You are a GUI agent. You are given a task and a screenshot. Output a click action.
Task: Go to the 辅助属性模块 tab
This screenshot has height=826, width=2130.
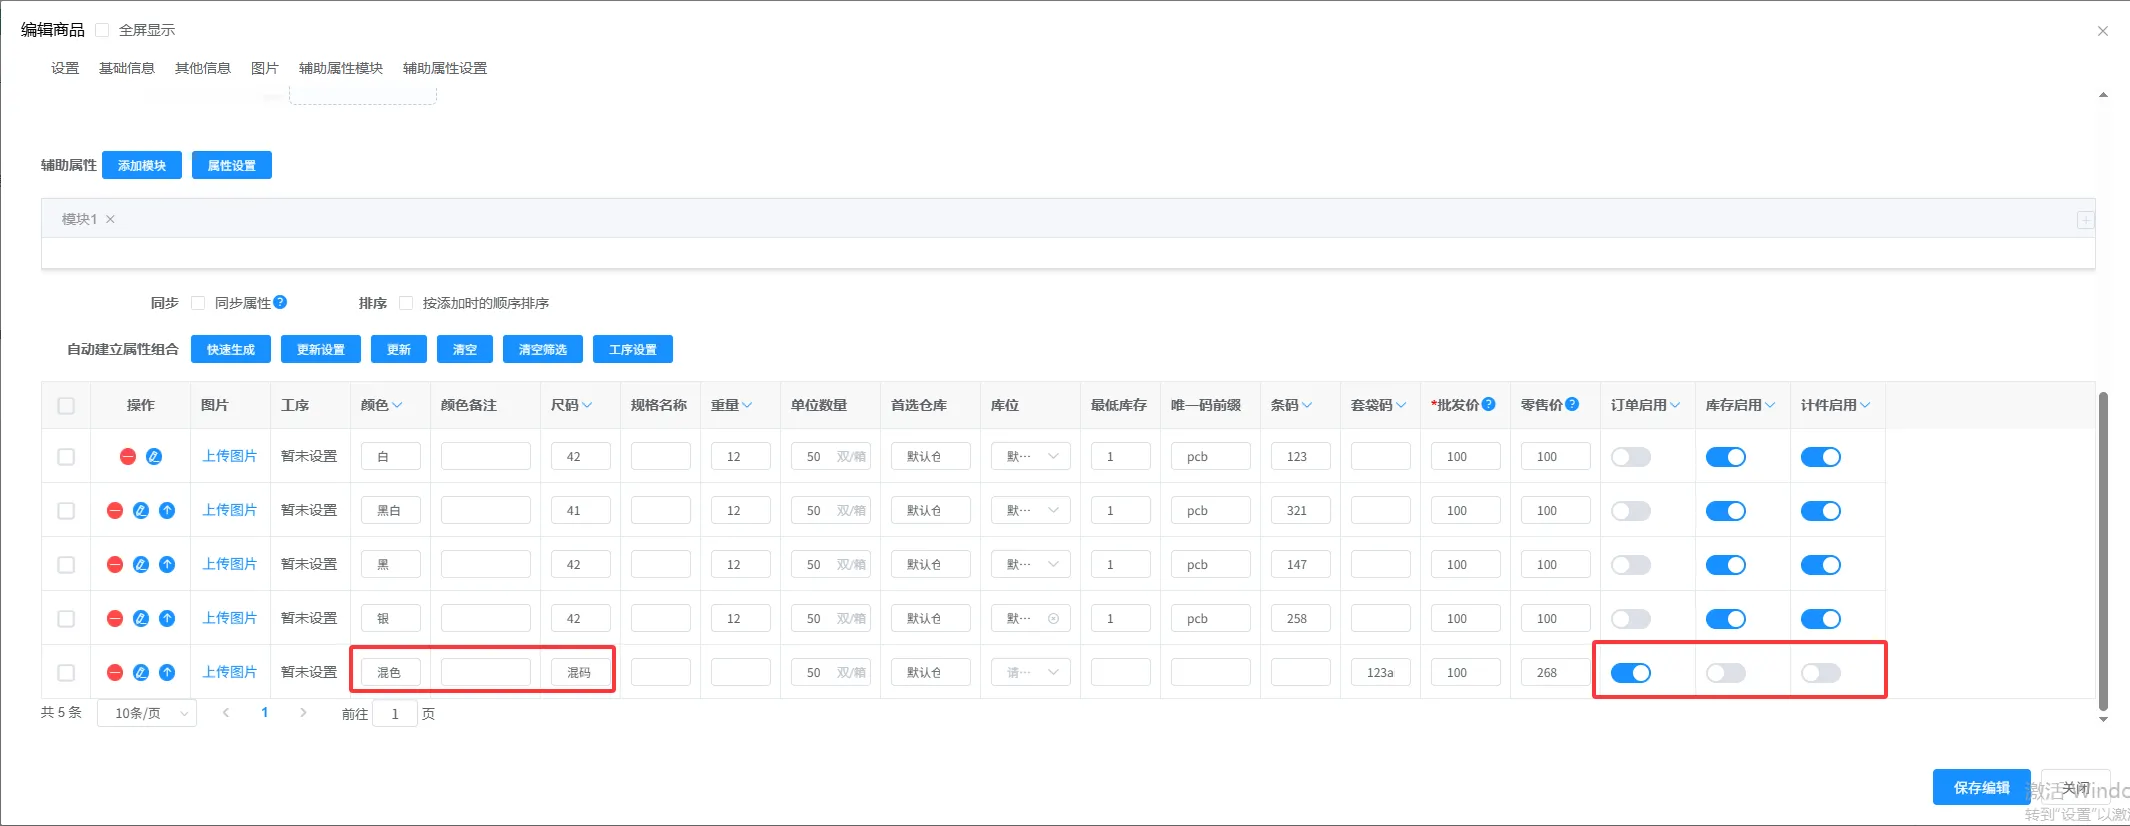[x=341, y=68]
